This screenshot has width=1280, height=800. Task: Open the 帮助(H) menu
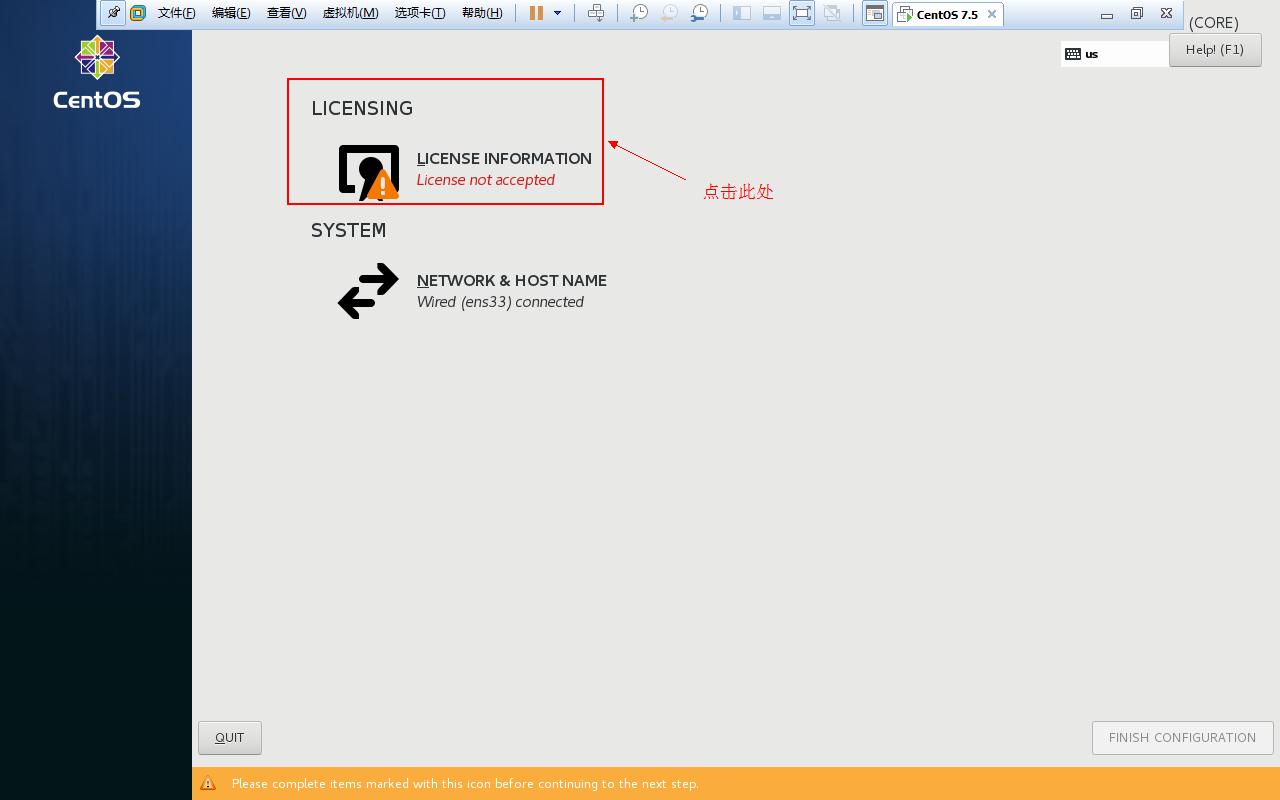(x=482, y=13)
